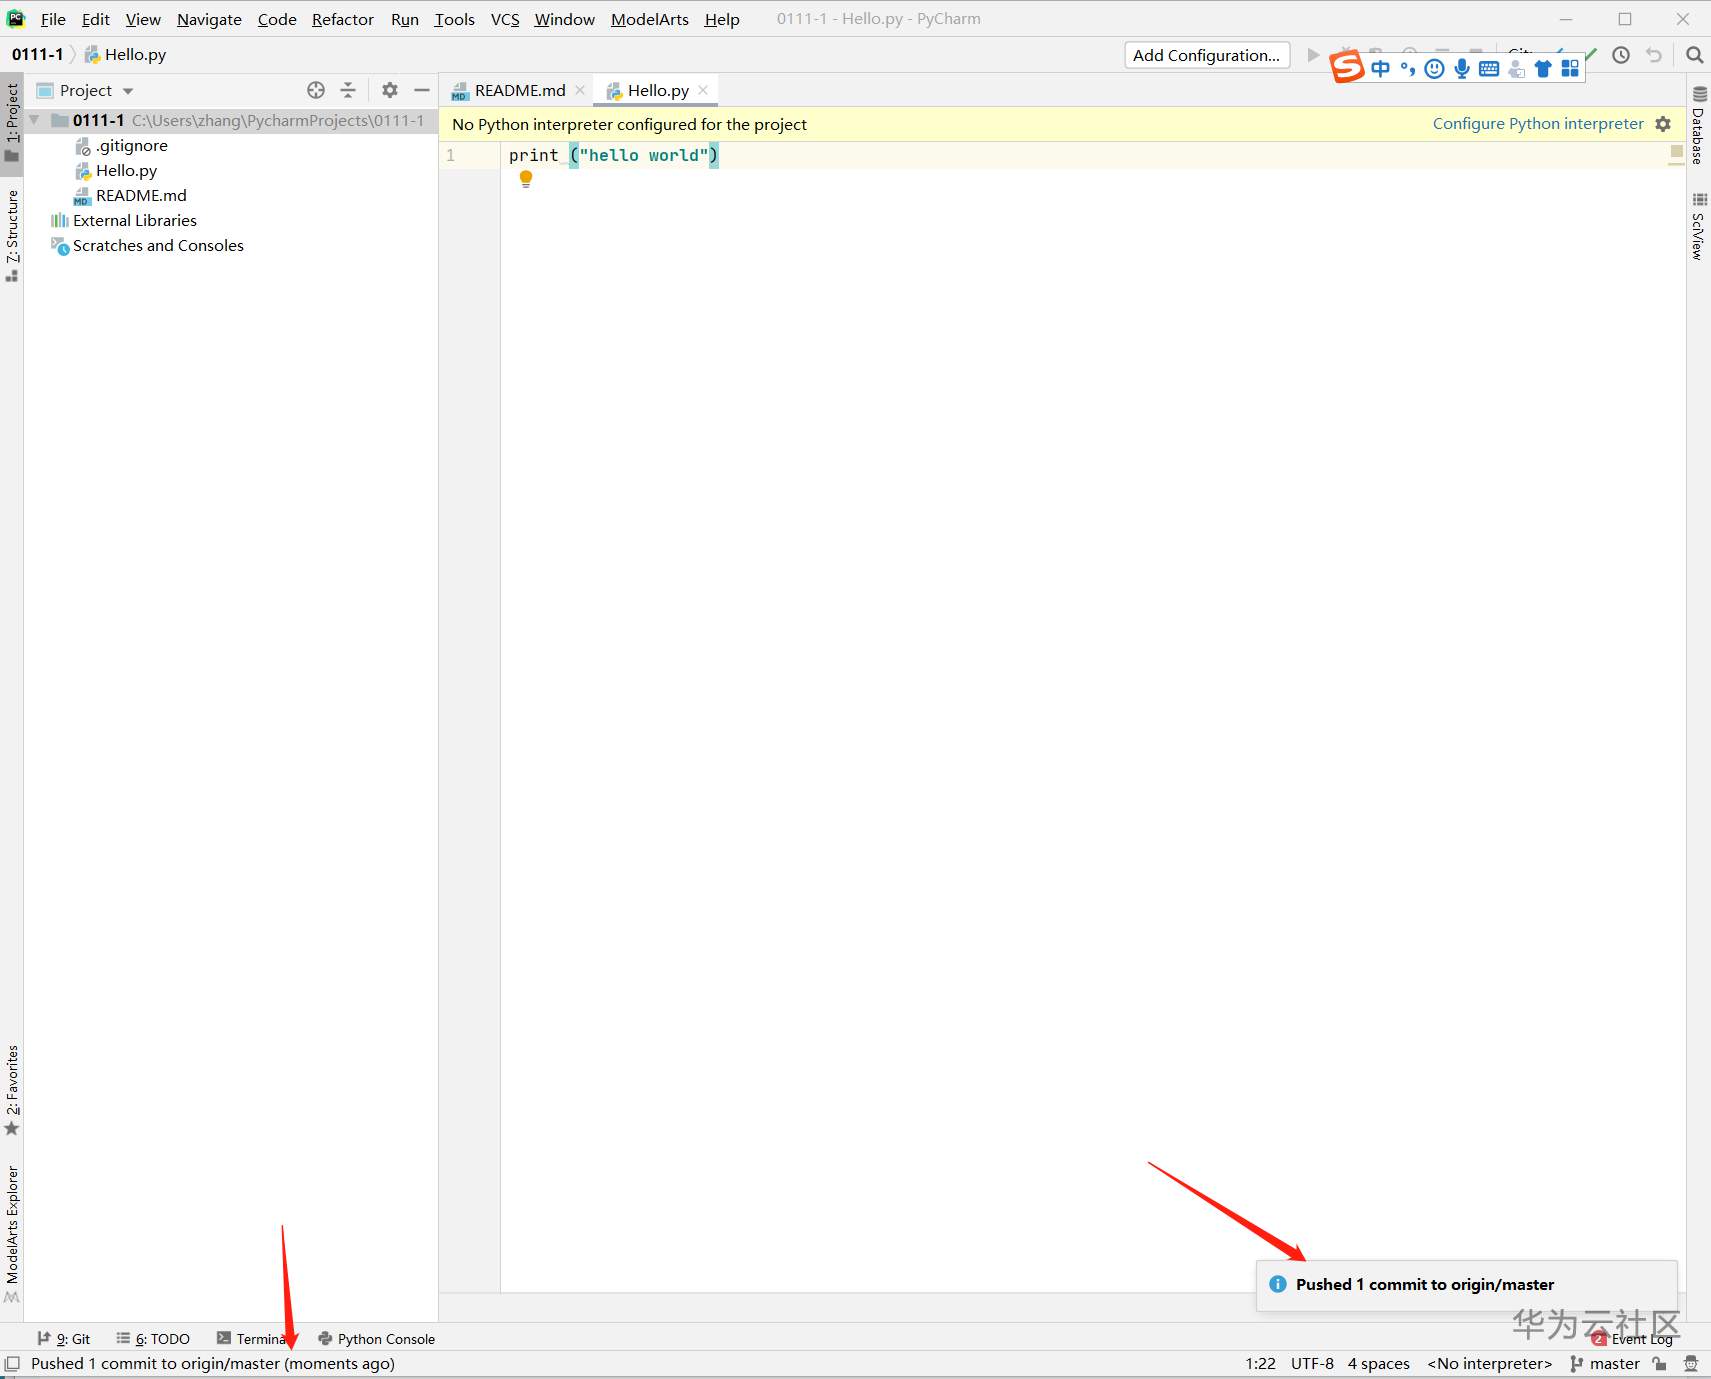The image size is (1711, 1379).
Task: Open the Refactor menu
Action: pos(342,19)
